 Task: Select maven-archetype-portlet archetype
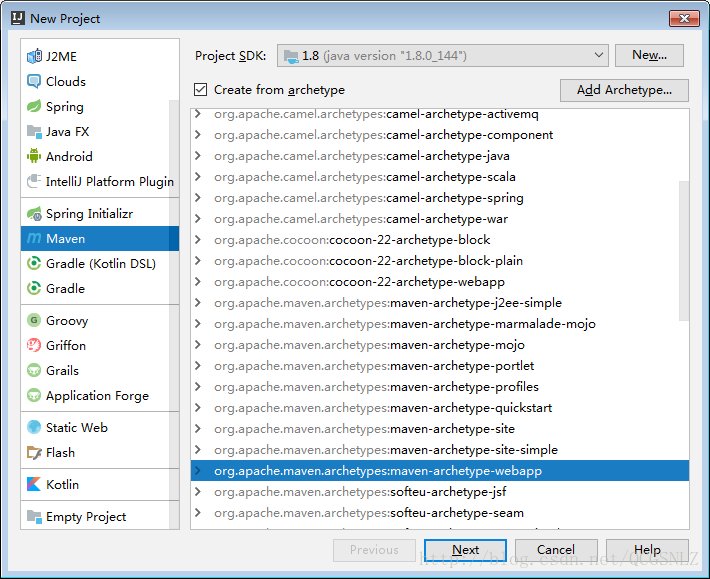(x=440, y=365)
